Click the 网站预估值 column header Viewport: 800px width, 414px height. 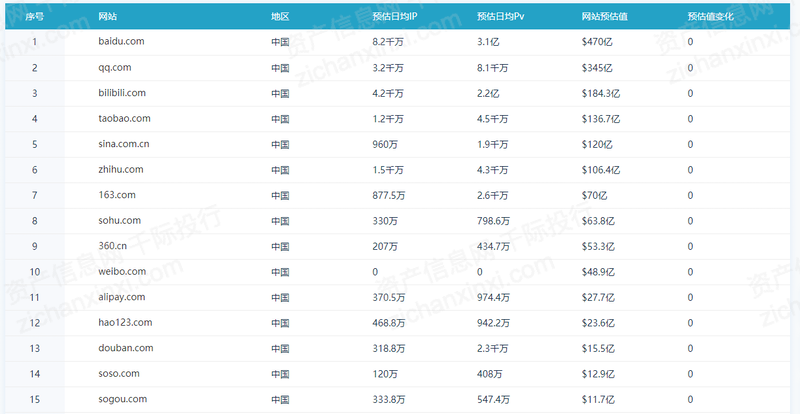pyautogui.click(x=604, y=16)
